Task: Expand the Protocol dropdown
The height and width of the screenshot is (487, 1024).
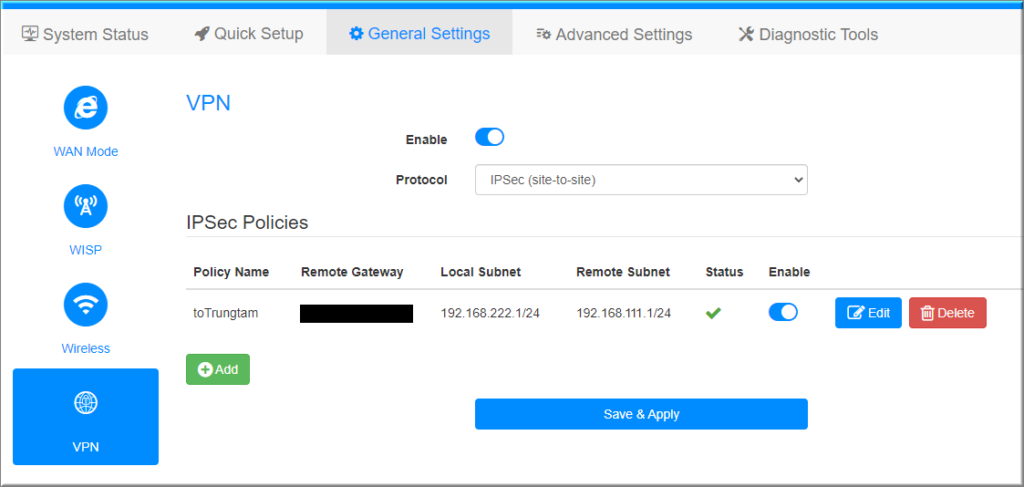Action: click(x=641, y=180)
